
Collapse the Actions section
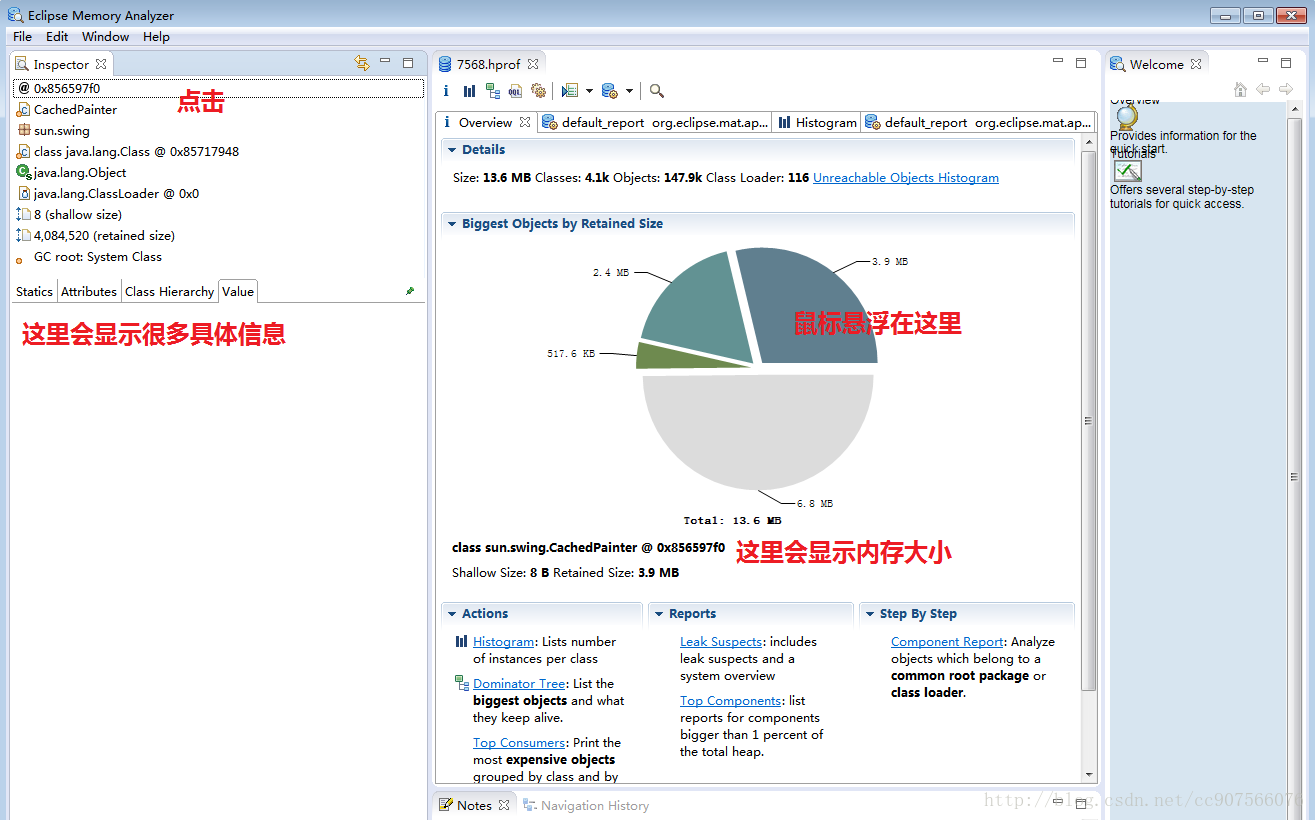[x=452, y=614]
